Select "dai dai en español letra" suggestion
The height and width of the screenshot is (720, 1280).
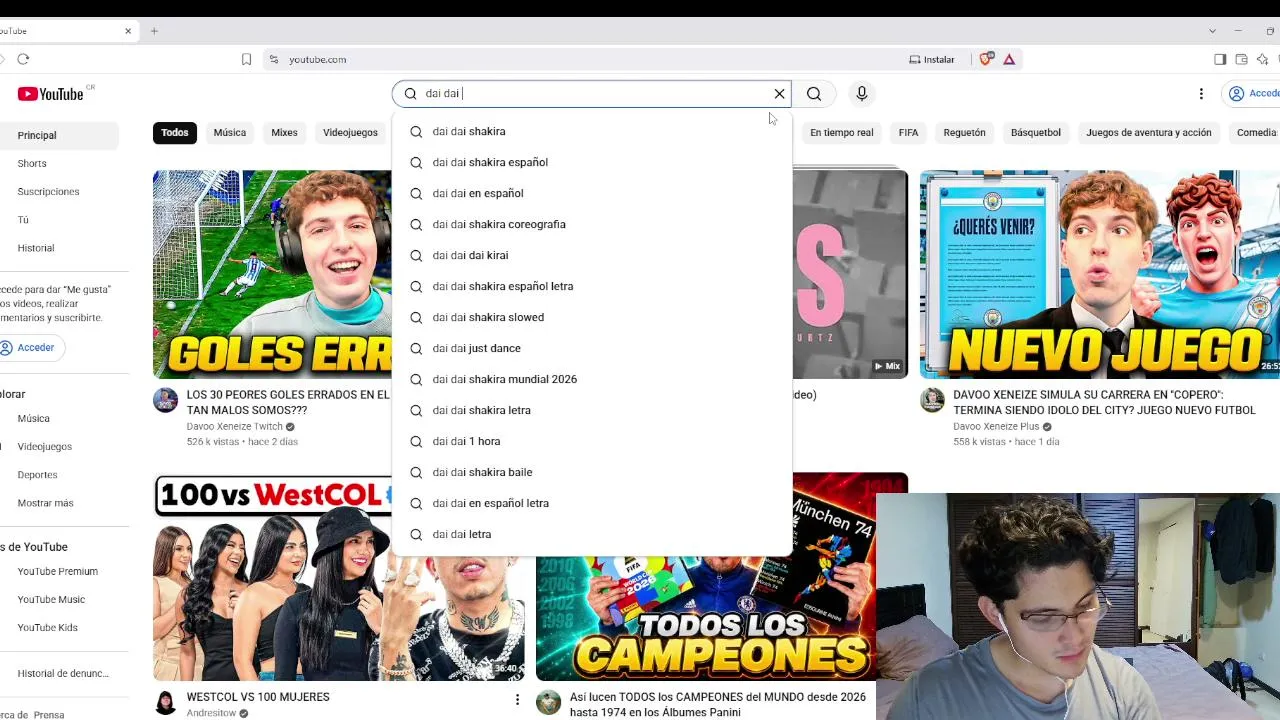click(x=592, y=503)
